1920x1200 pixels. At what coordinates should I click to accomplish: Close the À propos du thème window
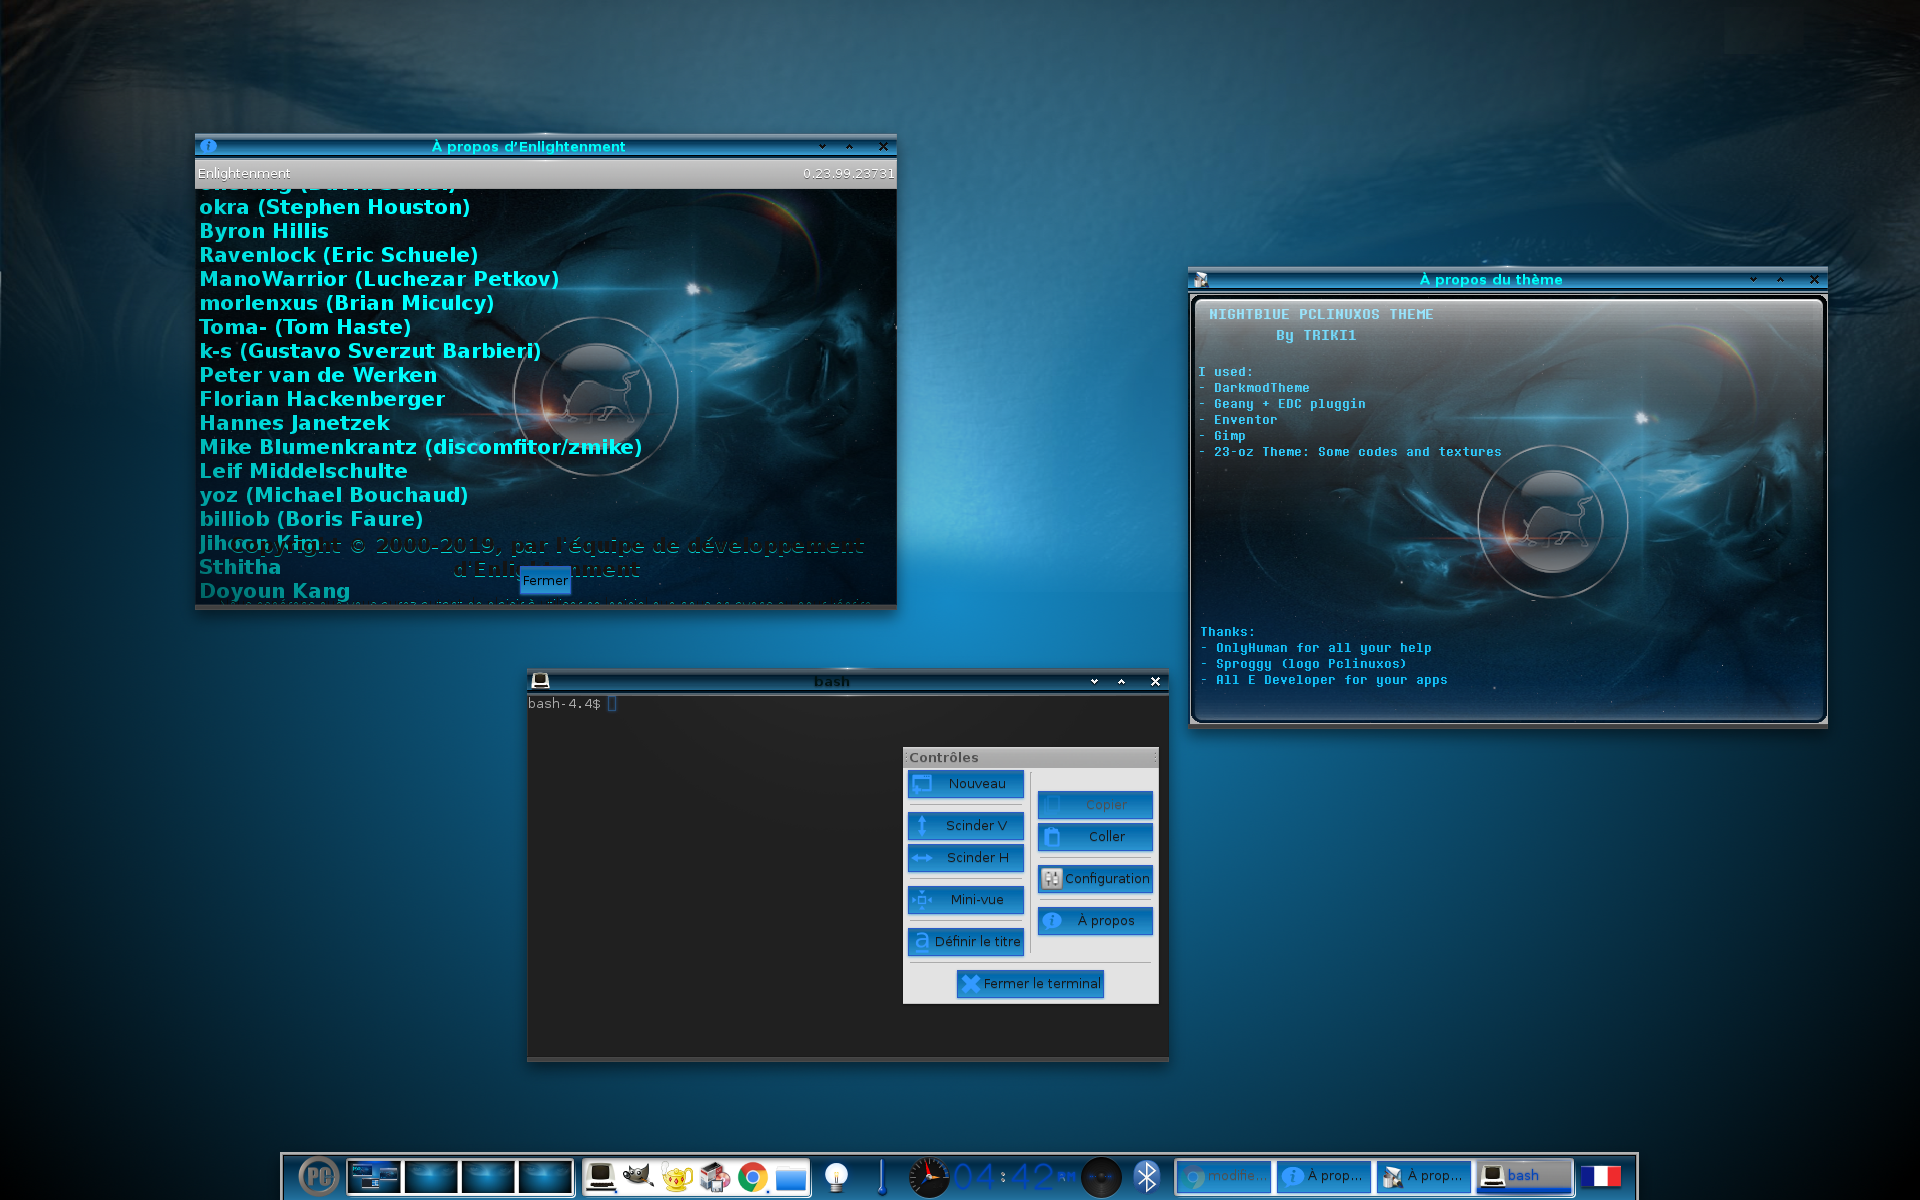point(1814,280)
